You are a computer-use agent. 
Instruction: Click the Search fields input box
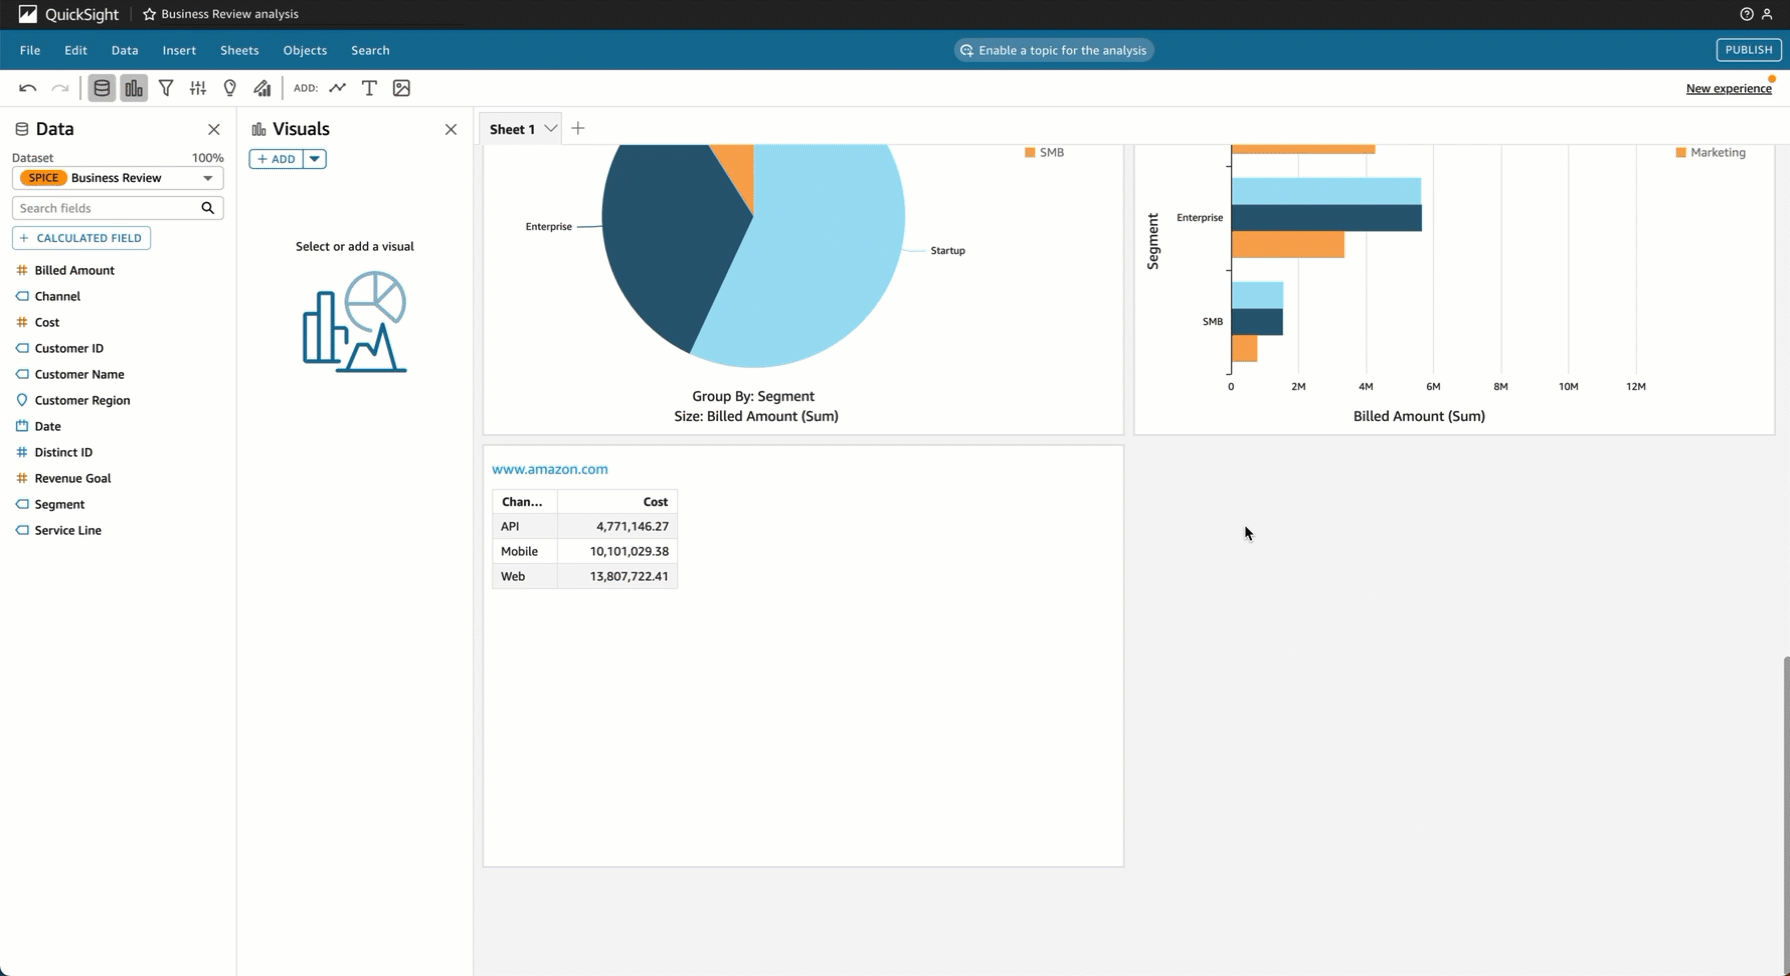click(x=106, y=208)
